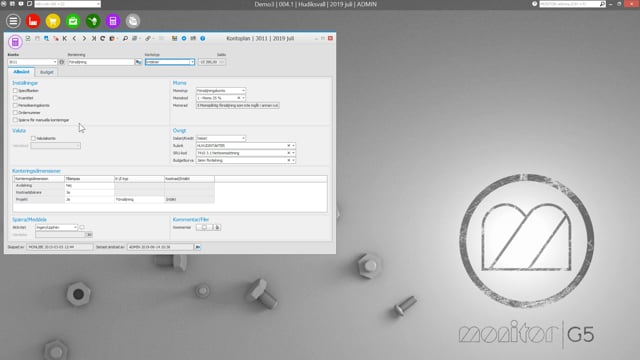Click the speech bubble icon beside Aktivitet
The height and width of the screenshot is (360, 640).
point(82,227)
